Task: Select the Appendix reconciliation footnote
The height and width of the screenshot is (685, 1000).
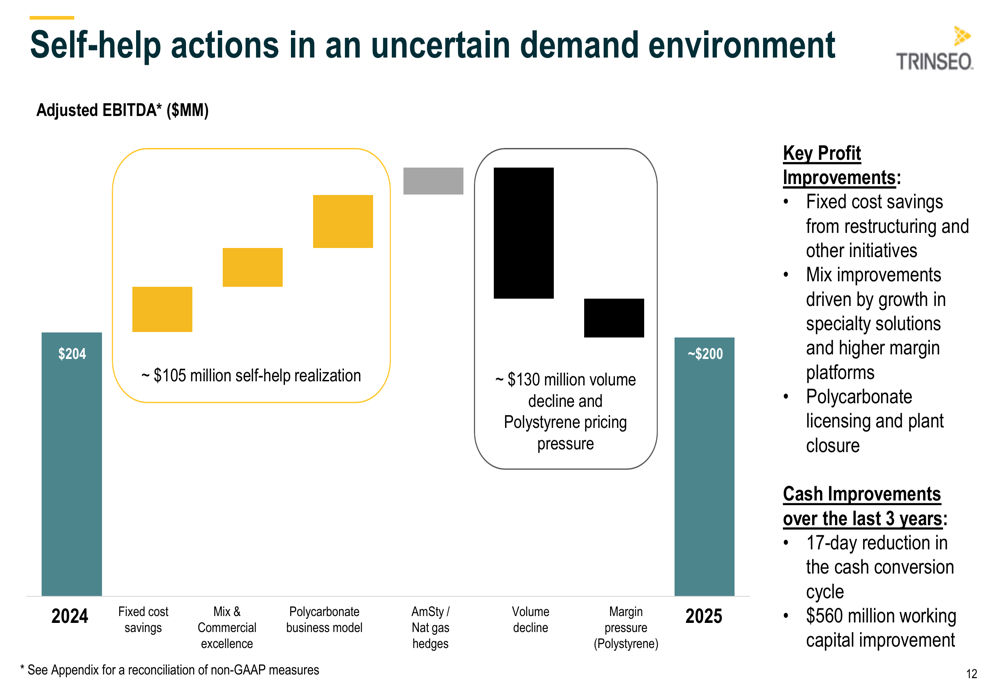Action: pyautogui.click(x=170, y=670)
